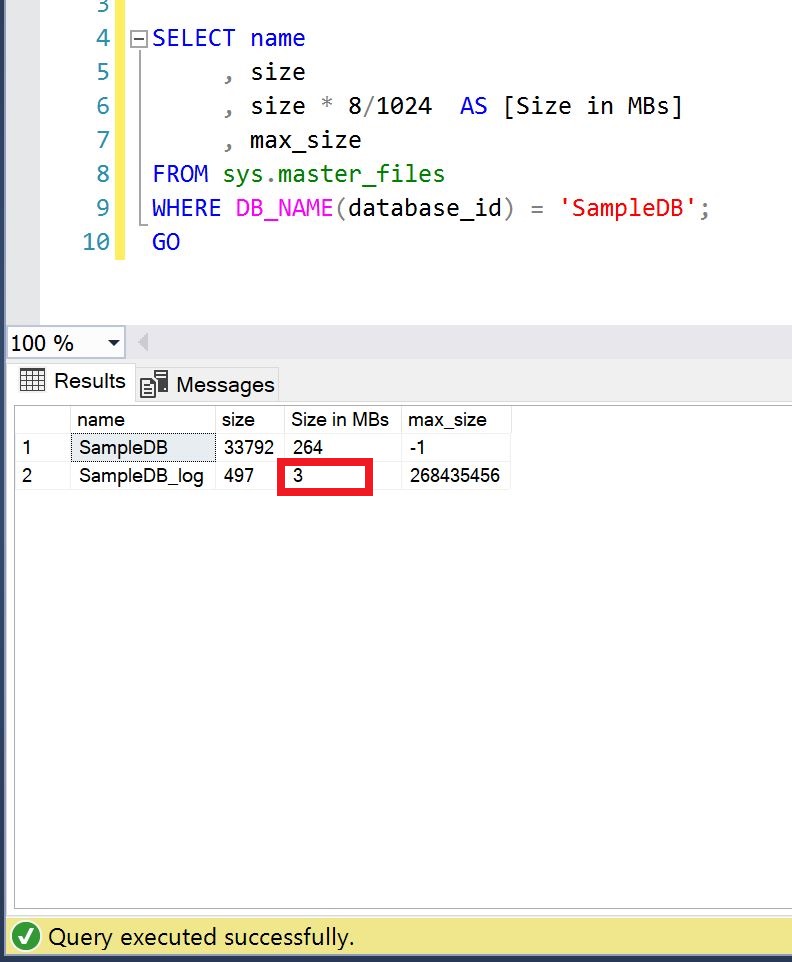
Task: Click the green success checkmark icon
Action: point(27,937)
